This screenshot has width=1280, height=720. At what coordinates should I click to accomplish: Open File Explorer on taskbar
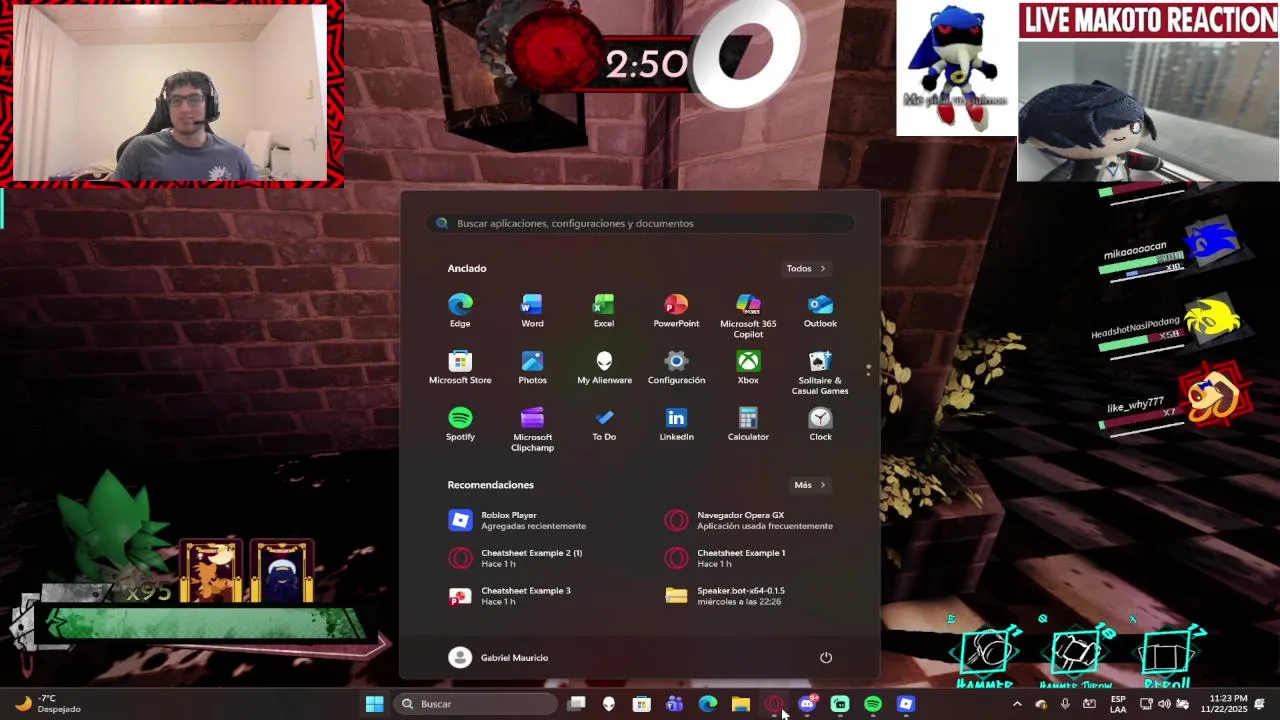741,704
